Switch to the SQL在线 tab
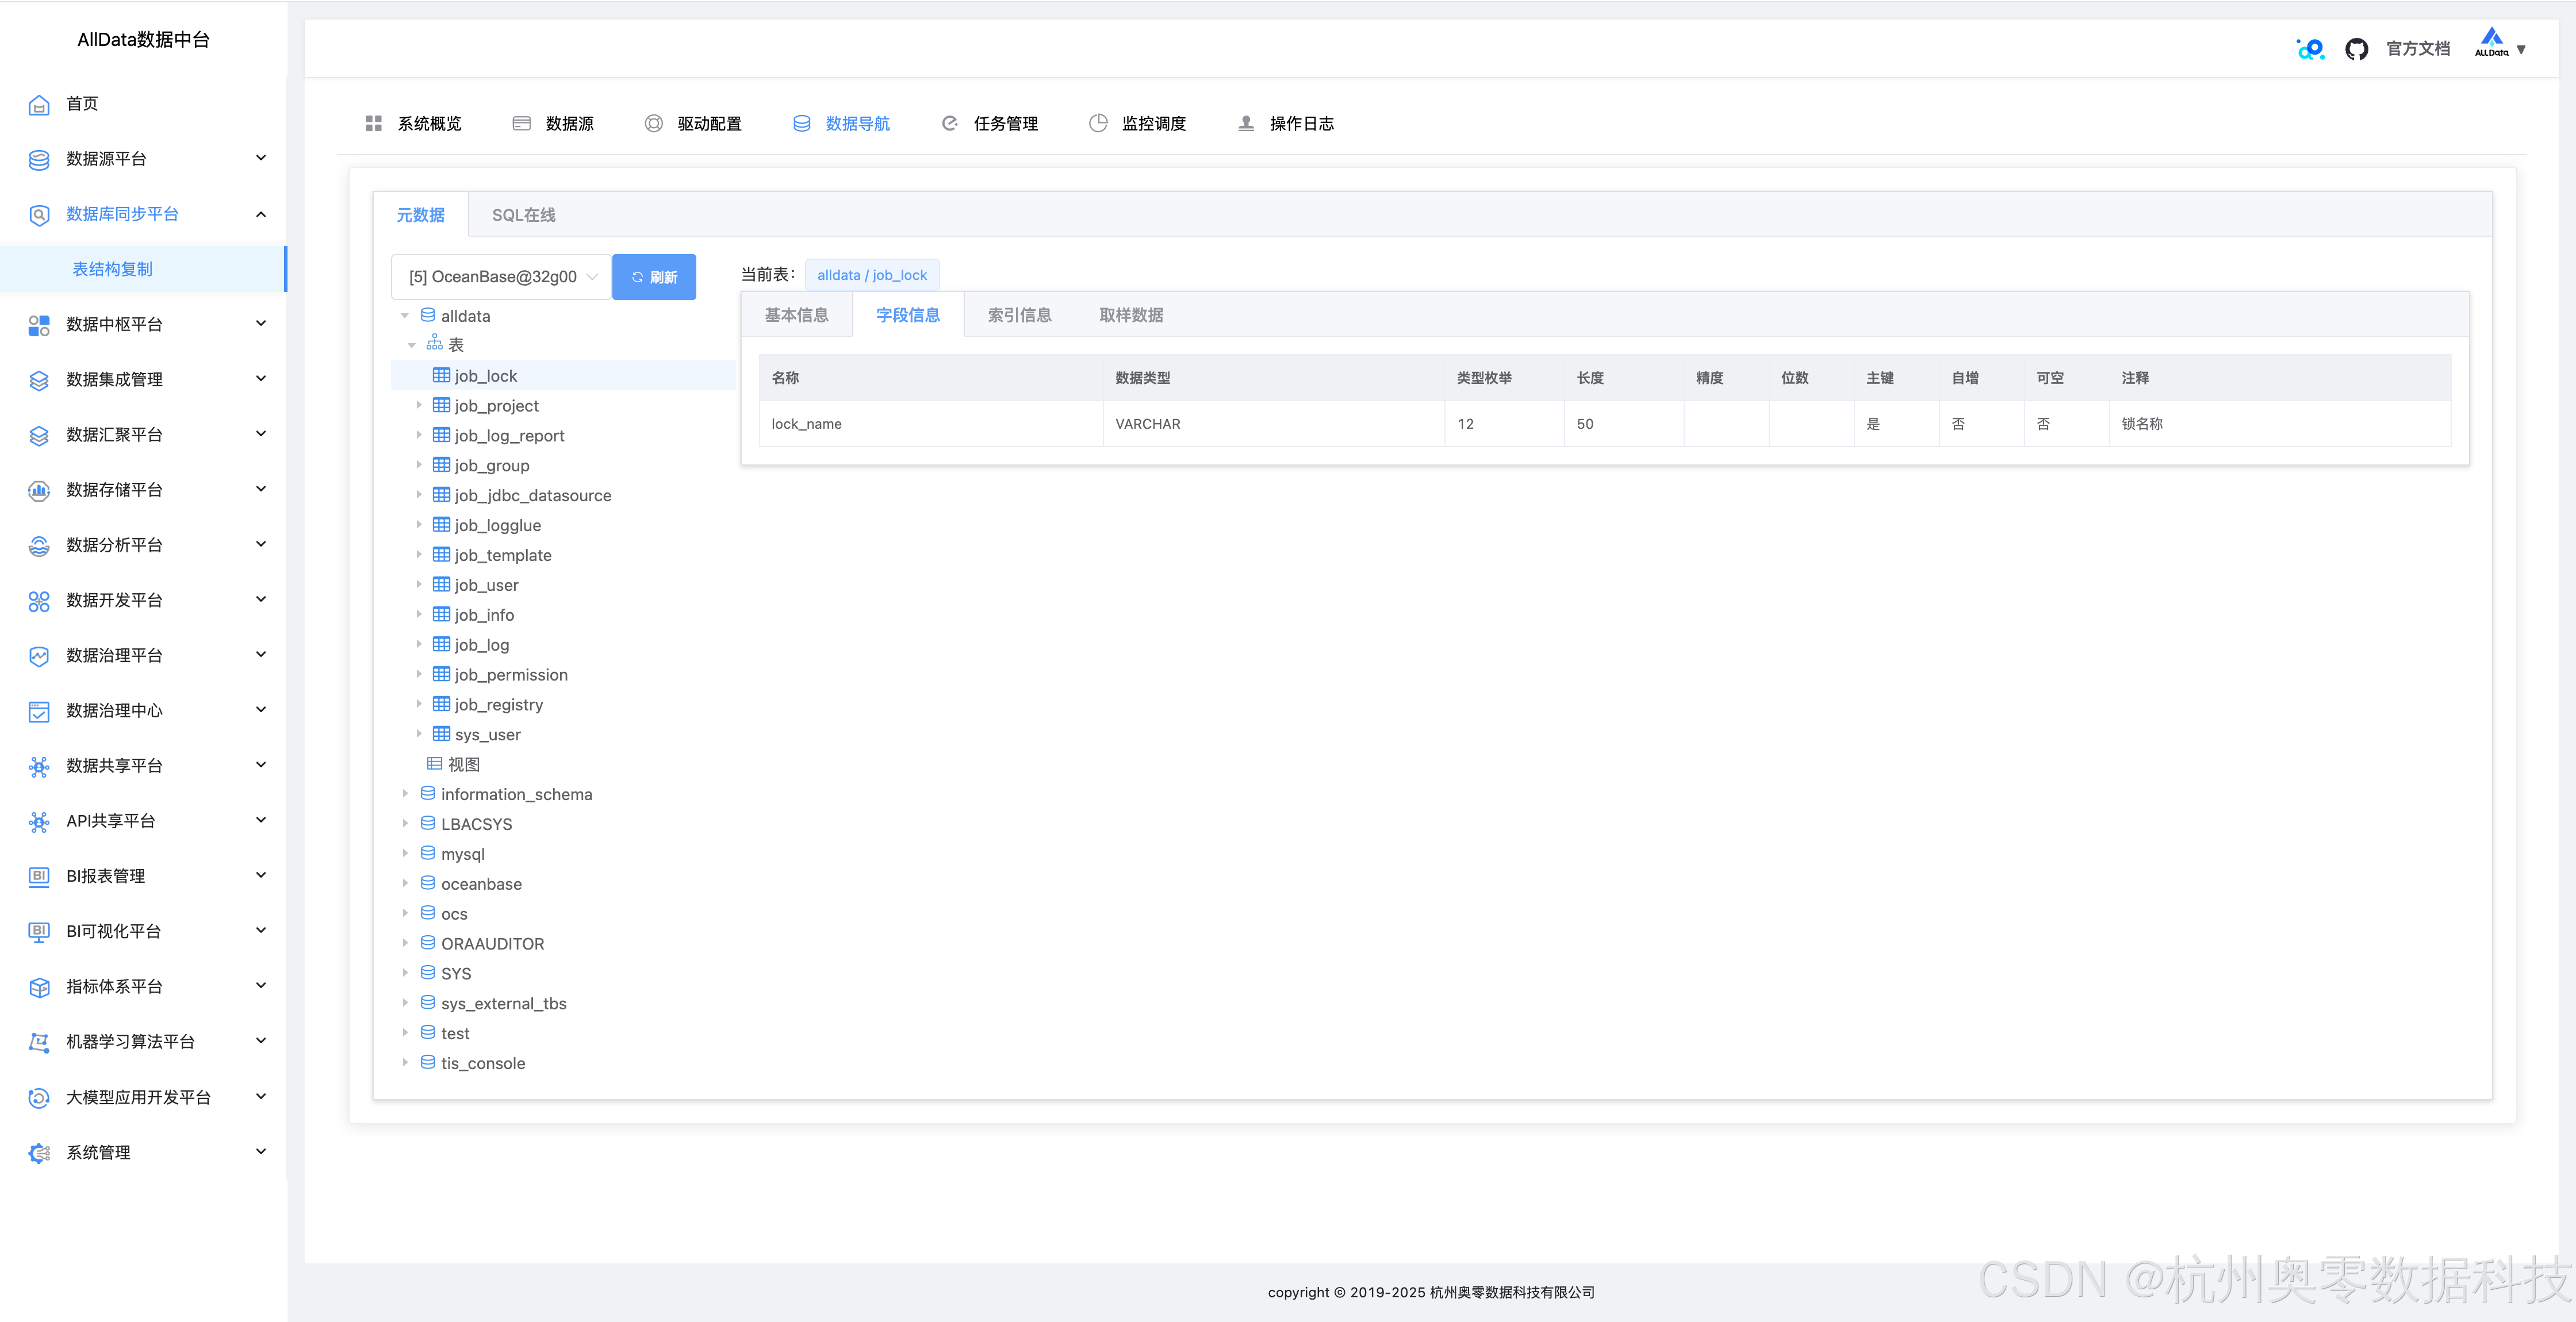Viewport: 2576px width, 1322px height. click(523, 215)
